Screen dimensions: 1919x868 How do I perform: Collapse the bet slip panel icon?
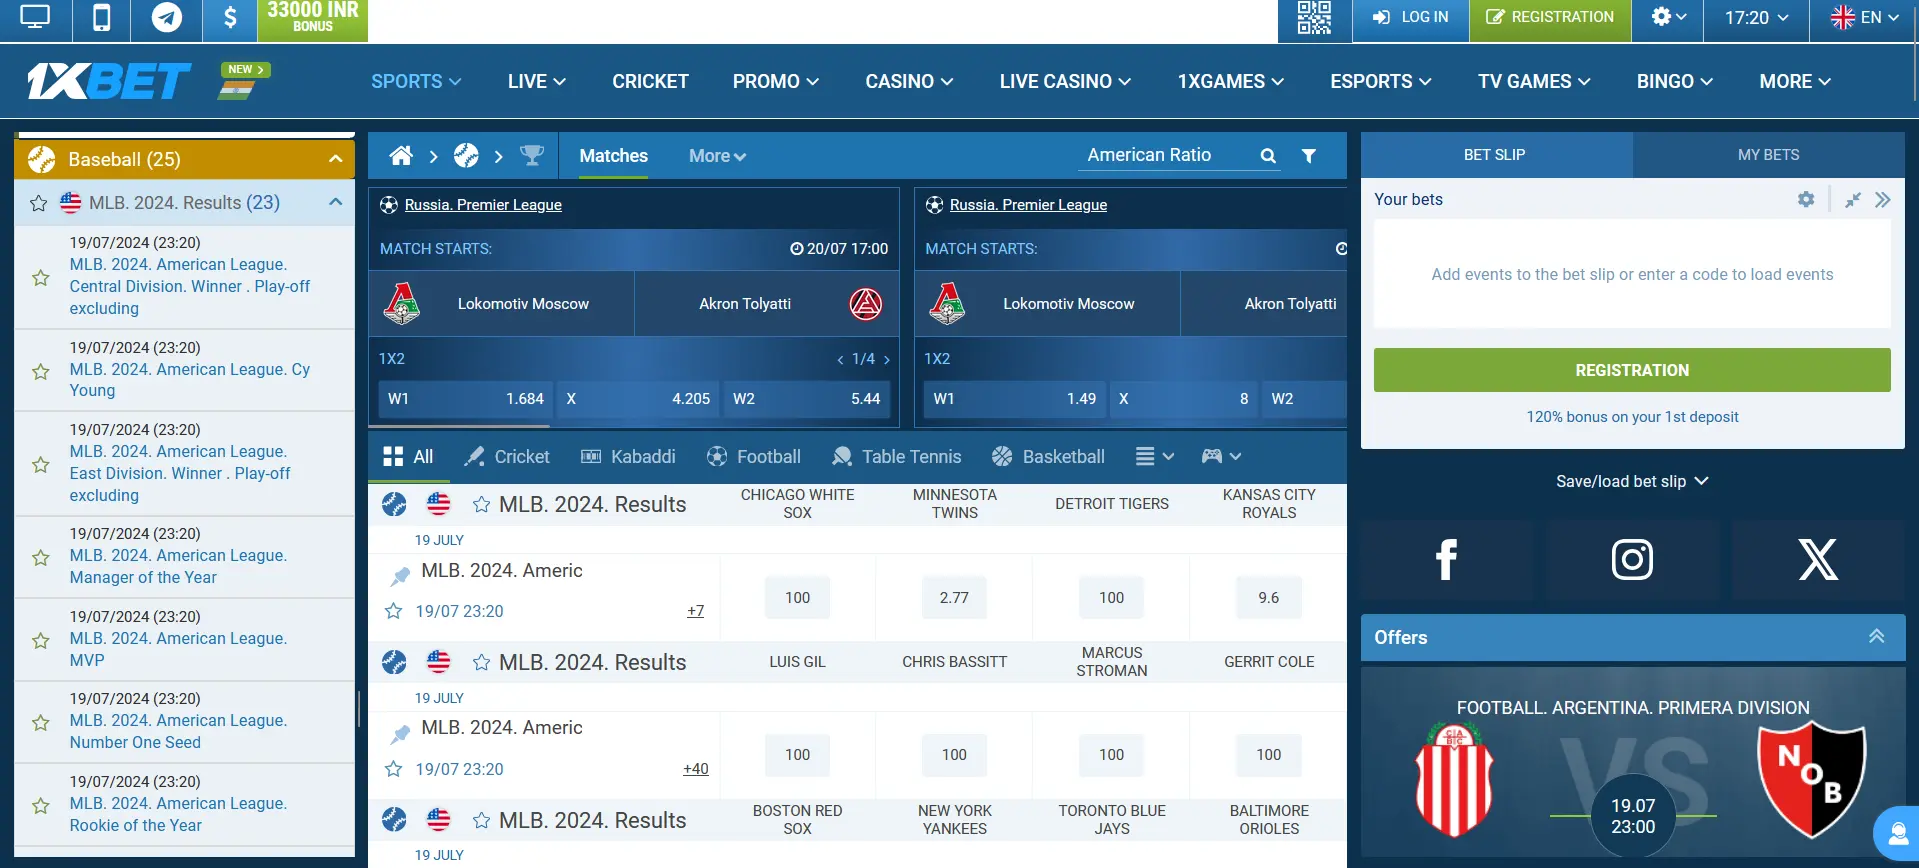pyautogui.click(x=1853, y=200)
